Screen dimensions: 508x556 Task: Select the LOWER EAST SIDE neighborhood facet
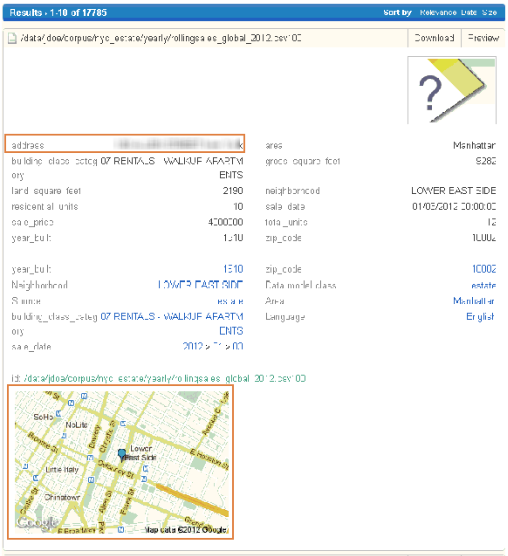coord(200,285)
